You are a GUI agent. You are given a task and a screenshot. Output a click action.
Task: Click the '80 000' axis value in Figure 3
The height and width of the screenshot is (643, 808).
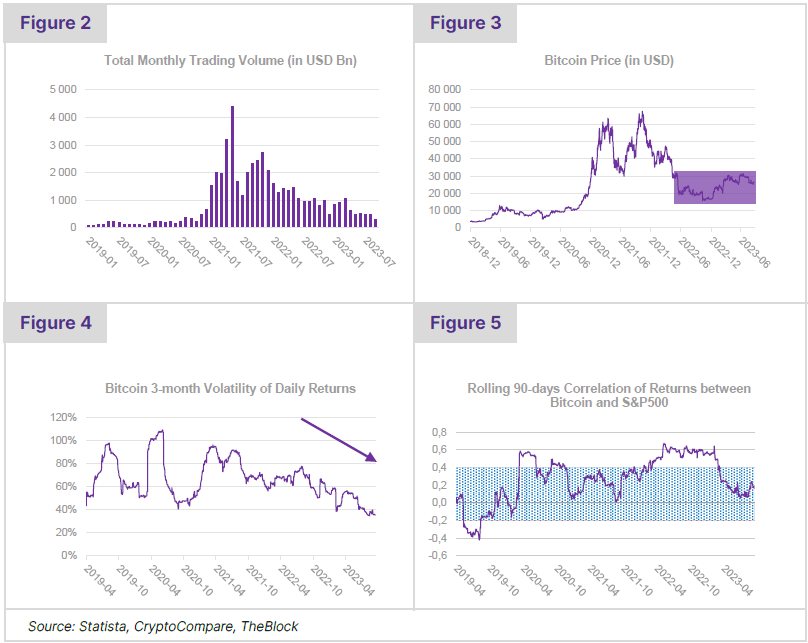point(444,90)
